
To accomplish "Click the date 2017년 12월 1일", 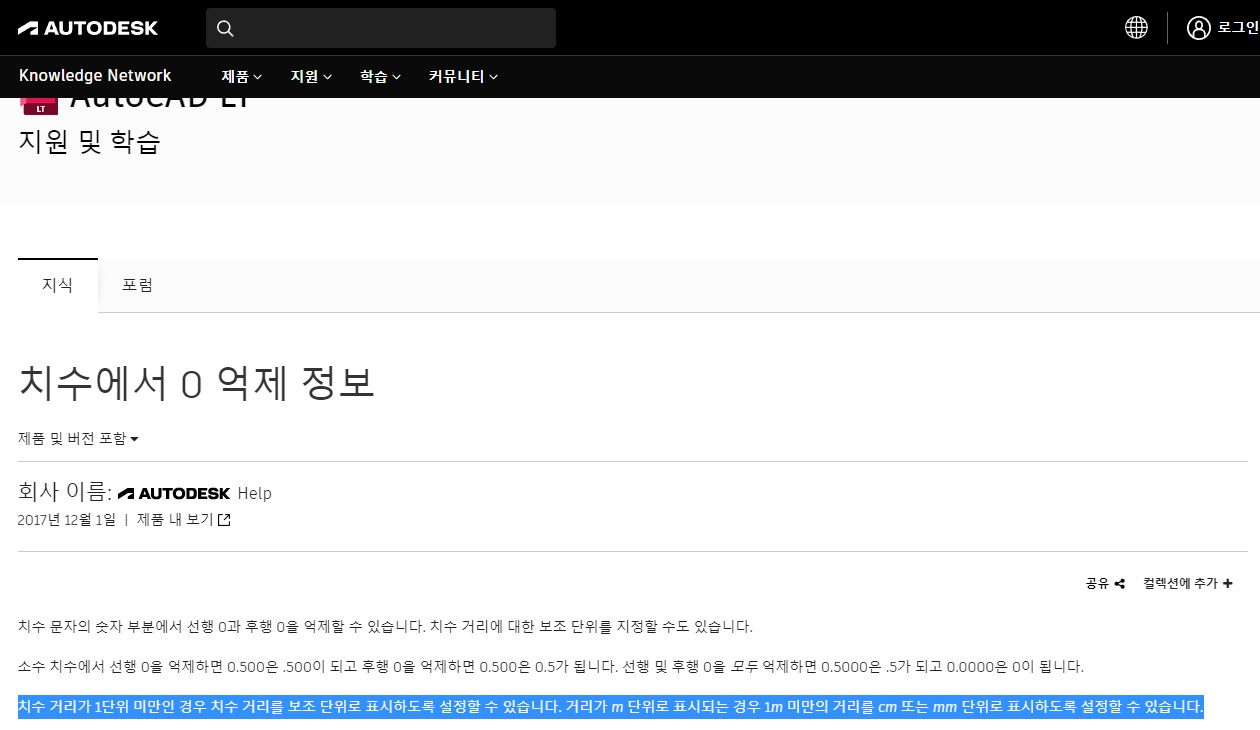I will pos(67,520).
